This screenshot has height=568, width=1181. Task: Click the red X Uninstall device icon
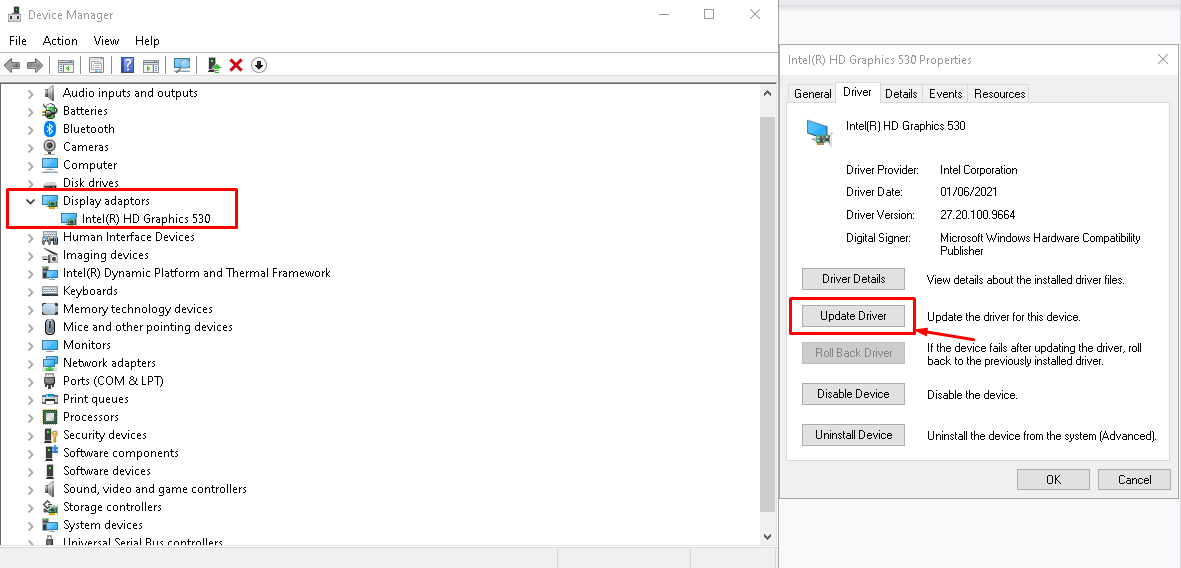point(236,66)
